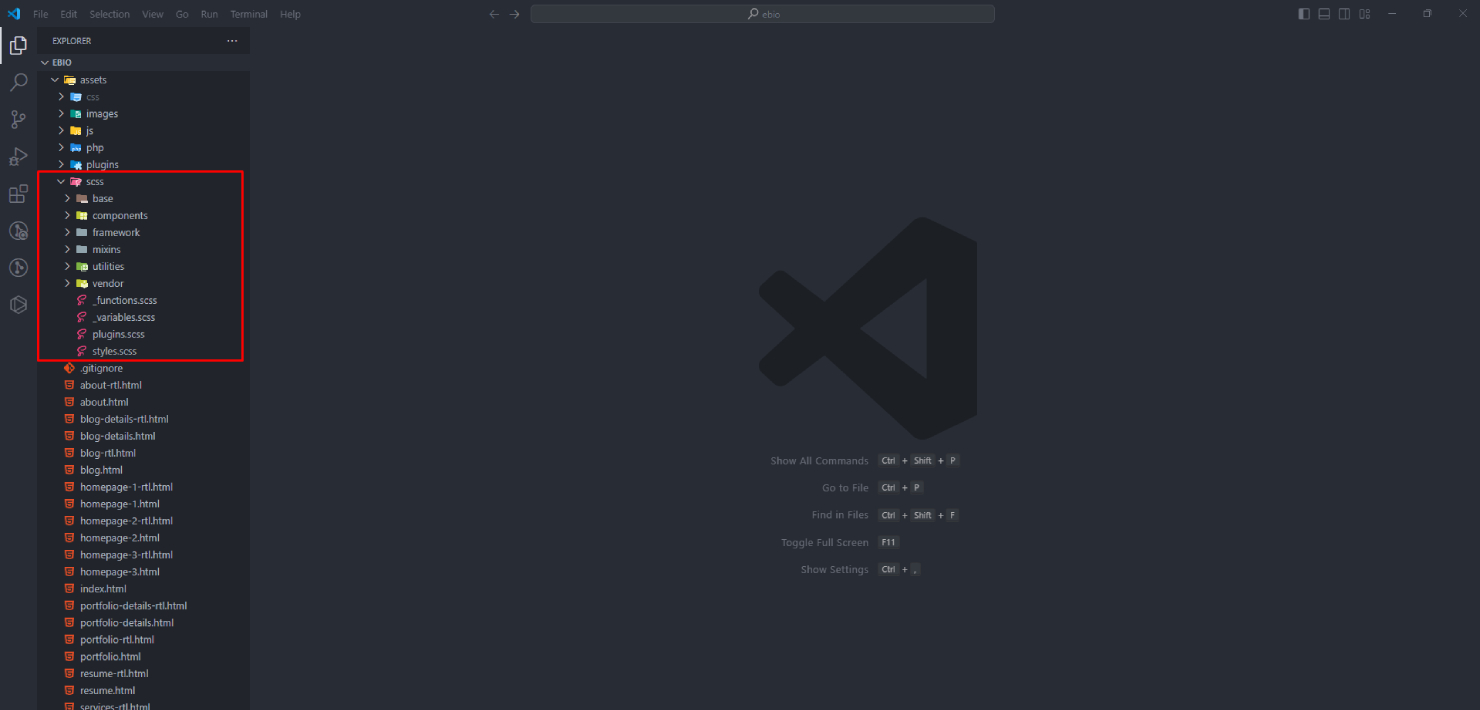The height and width of the screenshot is (710, 1480).
Task: Collapse the assets folder chevron
Action: (55, 80)
